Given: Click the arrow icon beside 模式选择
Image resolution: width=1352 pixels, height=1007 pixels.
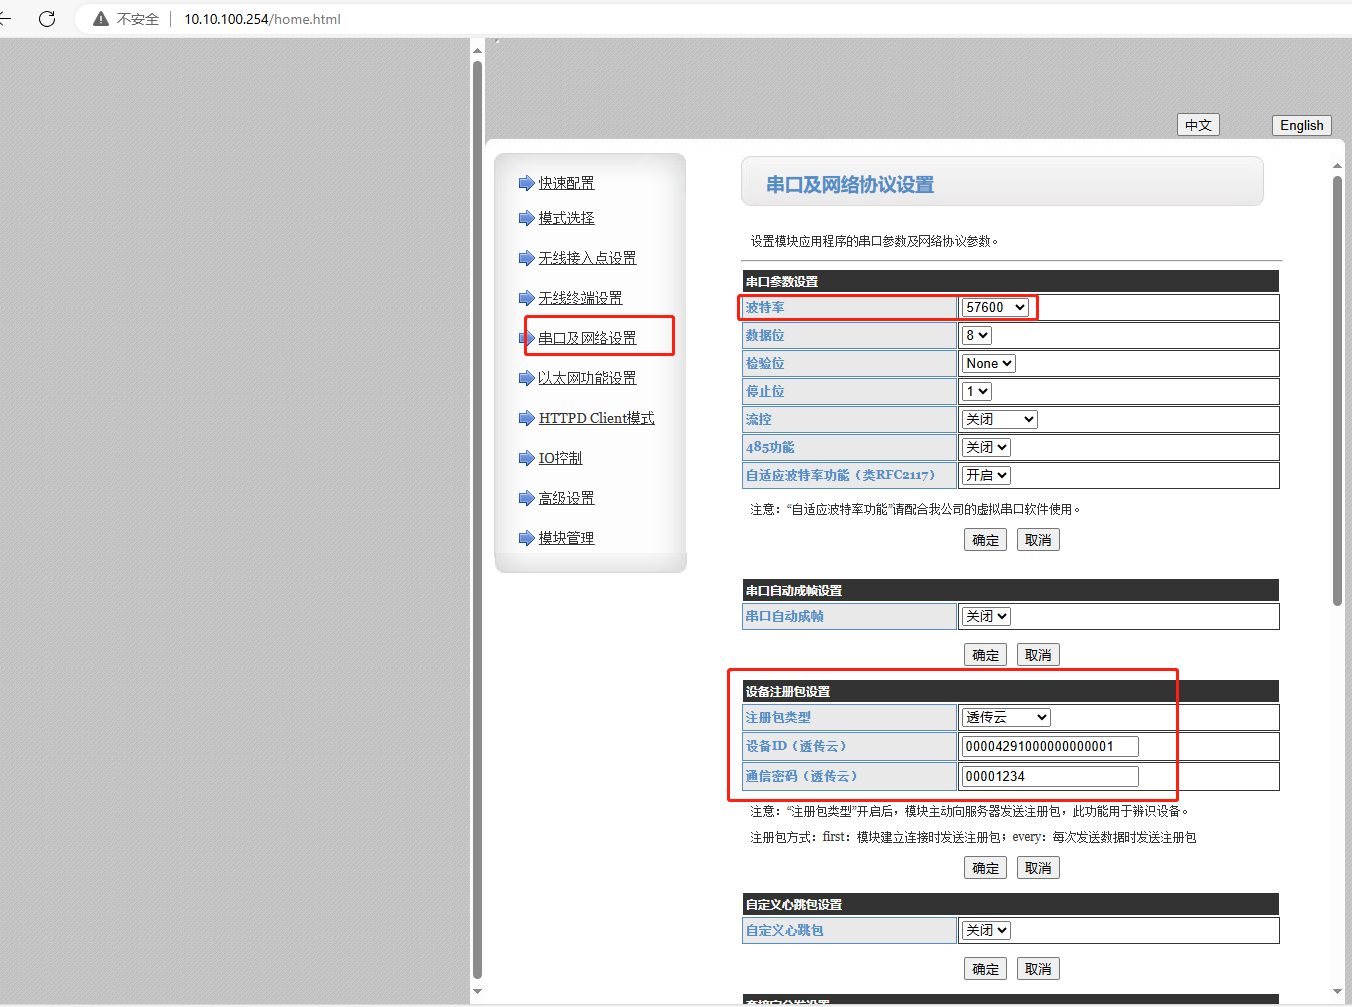Looking at the screenshot, I should (x=526, y=218).
